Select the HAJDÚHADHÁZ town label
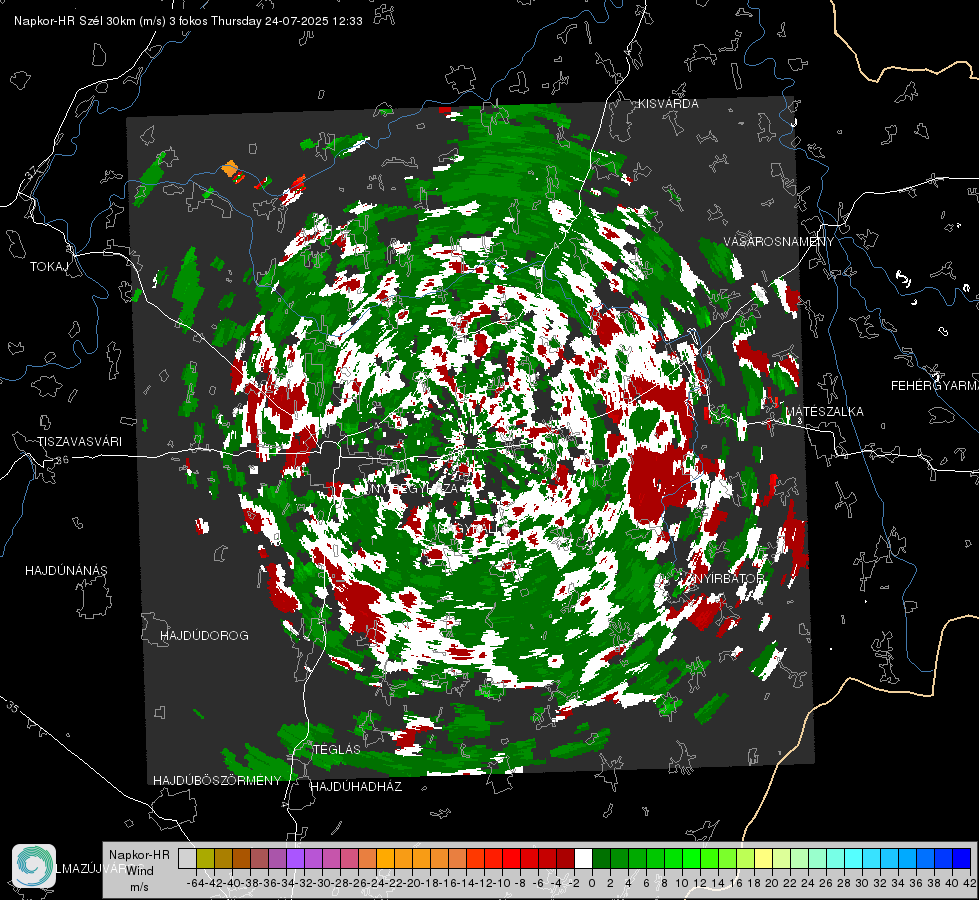Viewport: 979px width, 900px height. coord(356,787)
